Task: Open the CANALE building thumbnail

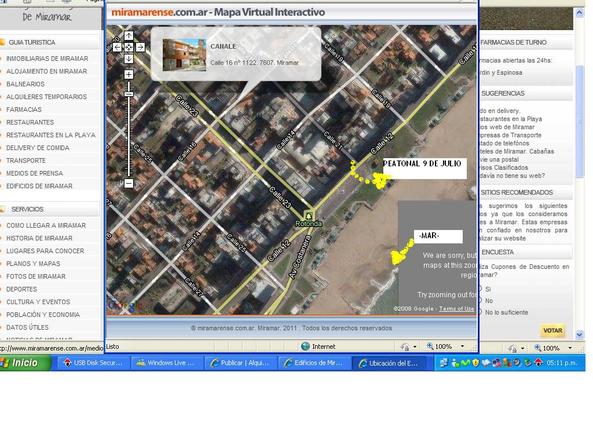Action: point(184,55)
